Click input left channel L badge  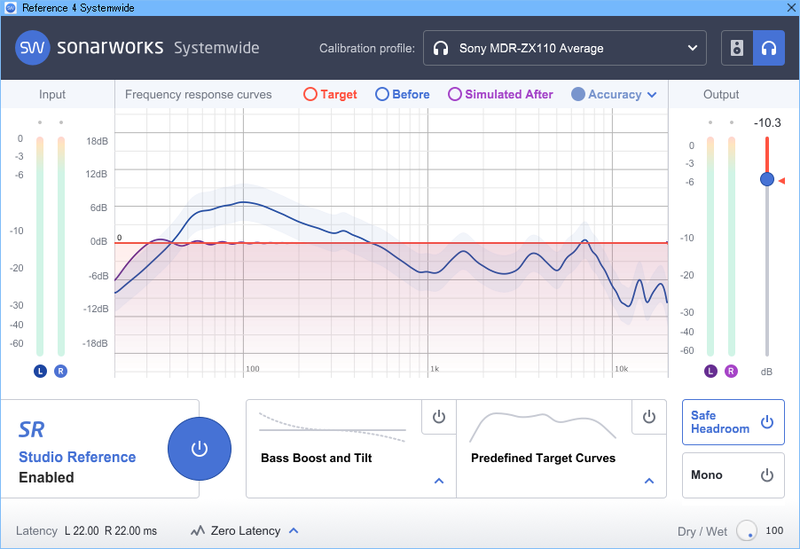(x=40, y=371)
